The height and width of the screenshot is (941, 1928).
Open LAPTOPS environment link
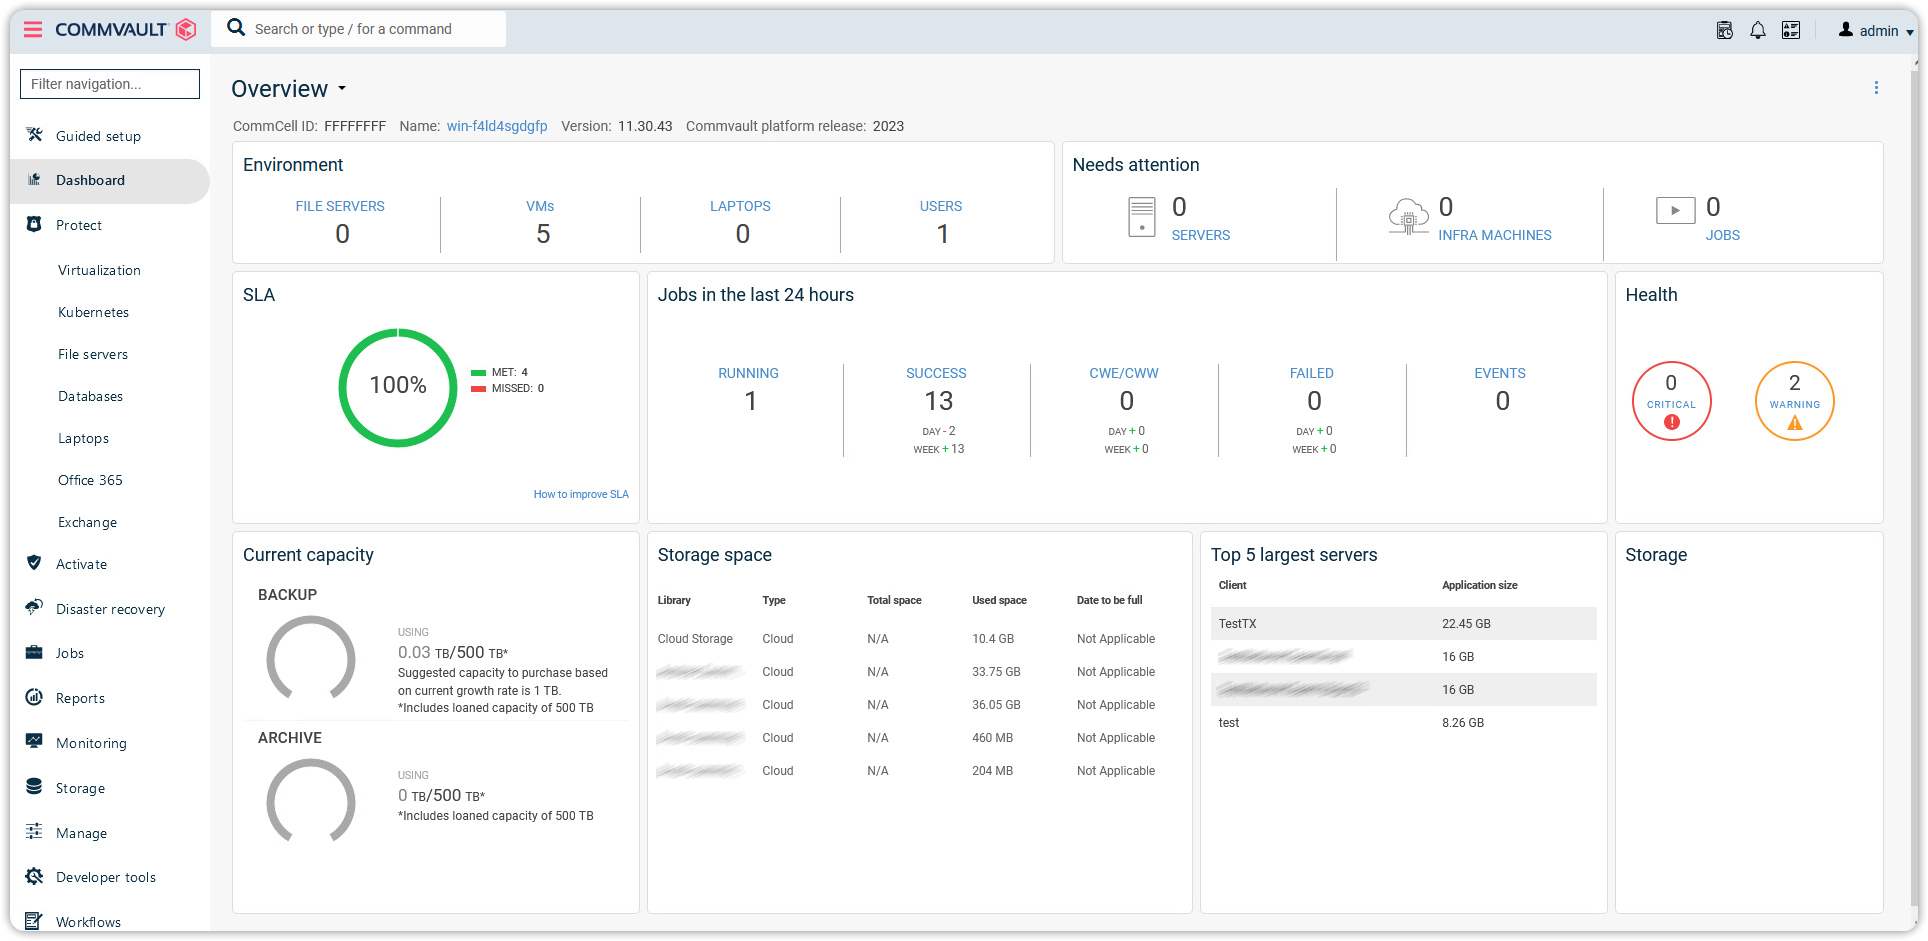pyautogui.click(x=740, y=206)
